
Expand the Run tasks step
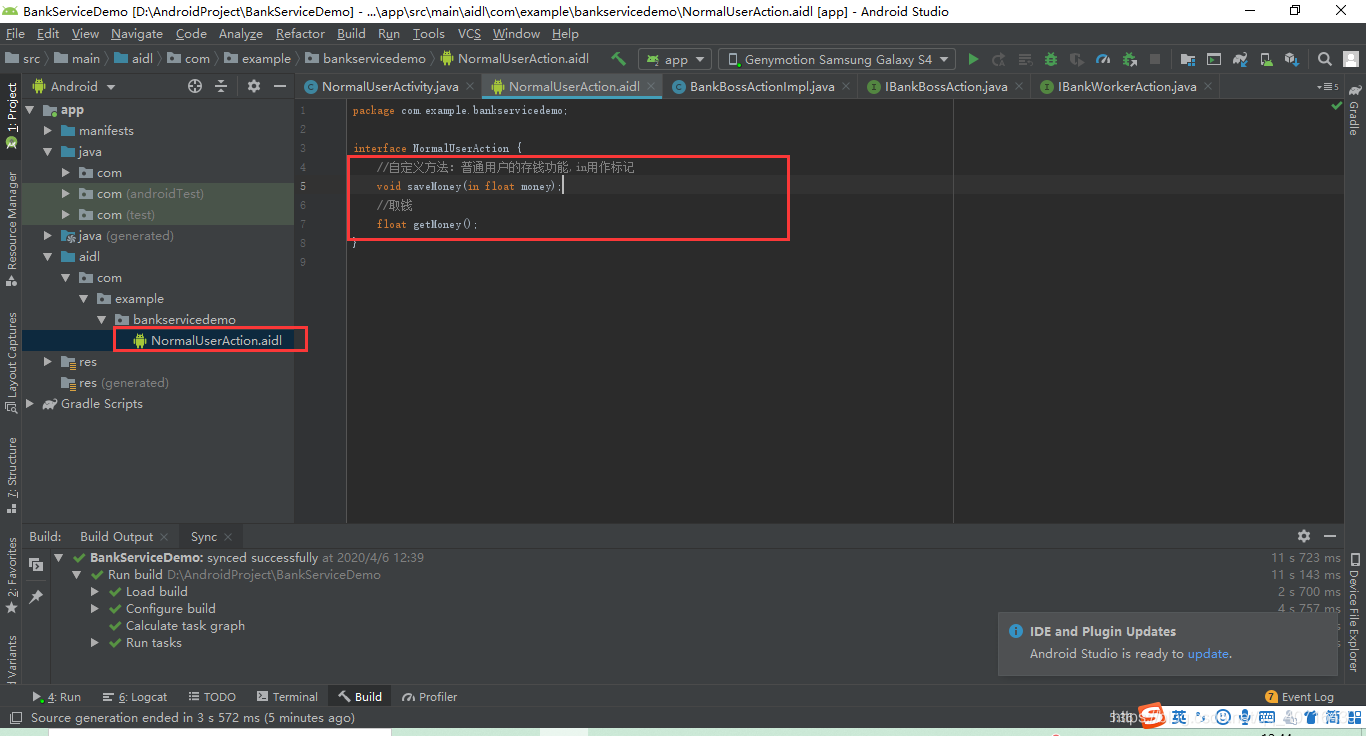tap(95, 643)
